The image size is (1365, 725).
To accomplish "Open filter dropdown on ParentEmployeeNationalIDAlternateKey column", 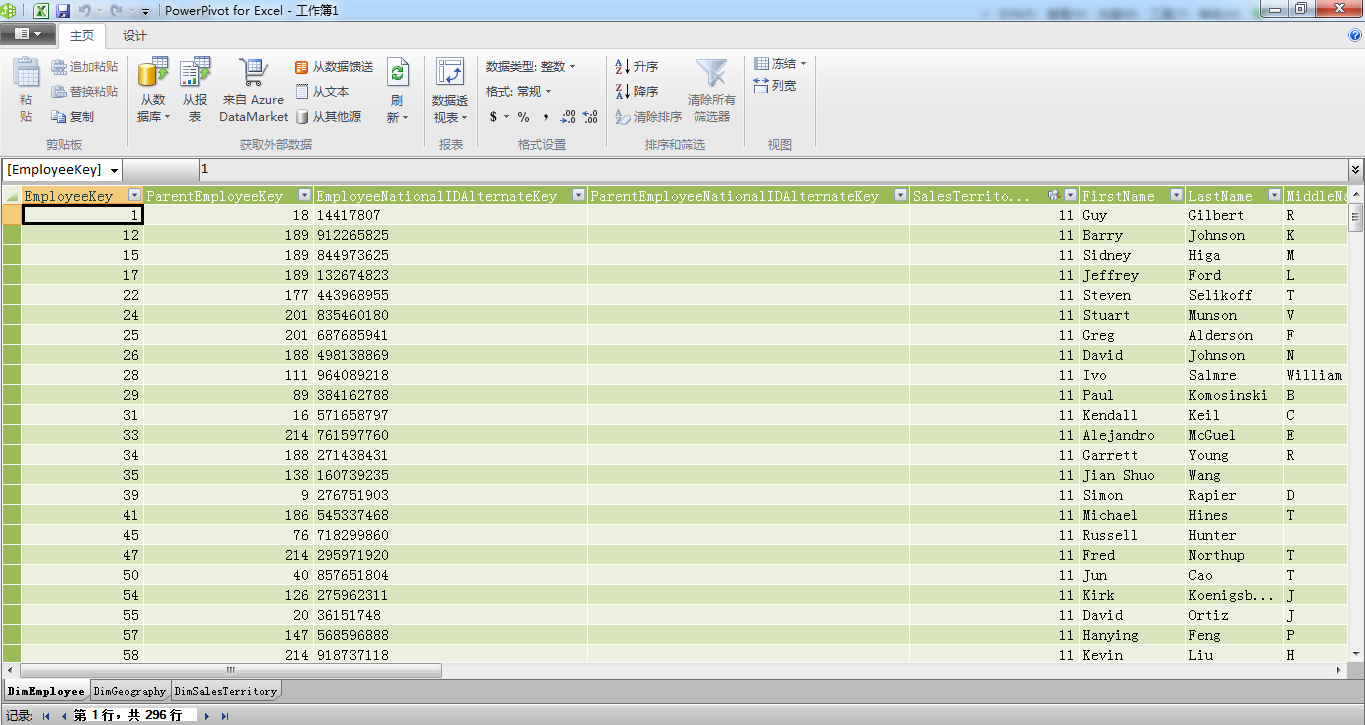I will 901,196.
